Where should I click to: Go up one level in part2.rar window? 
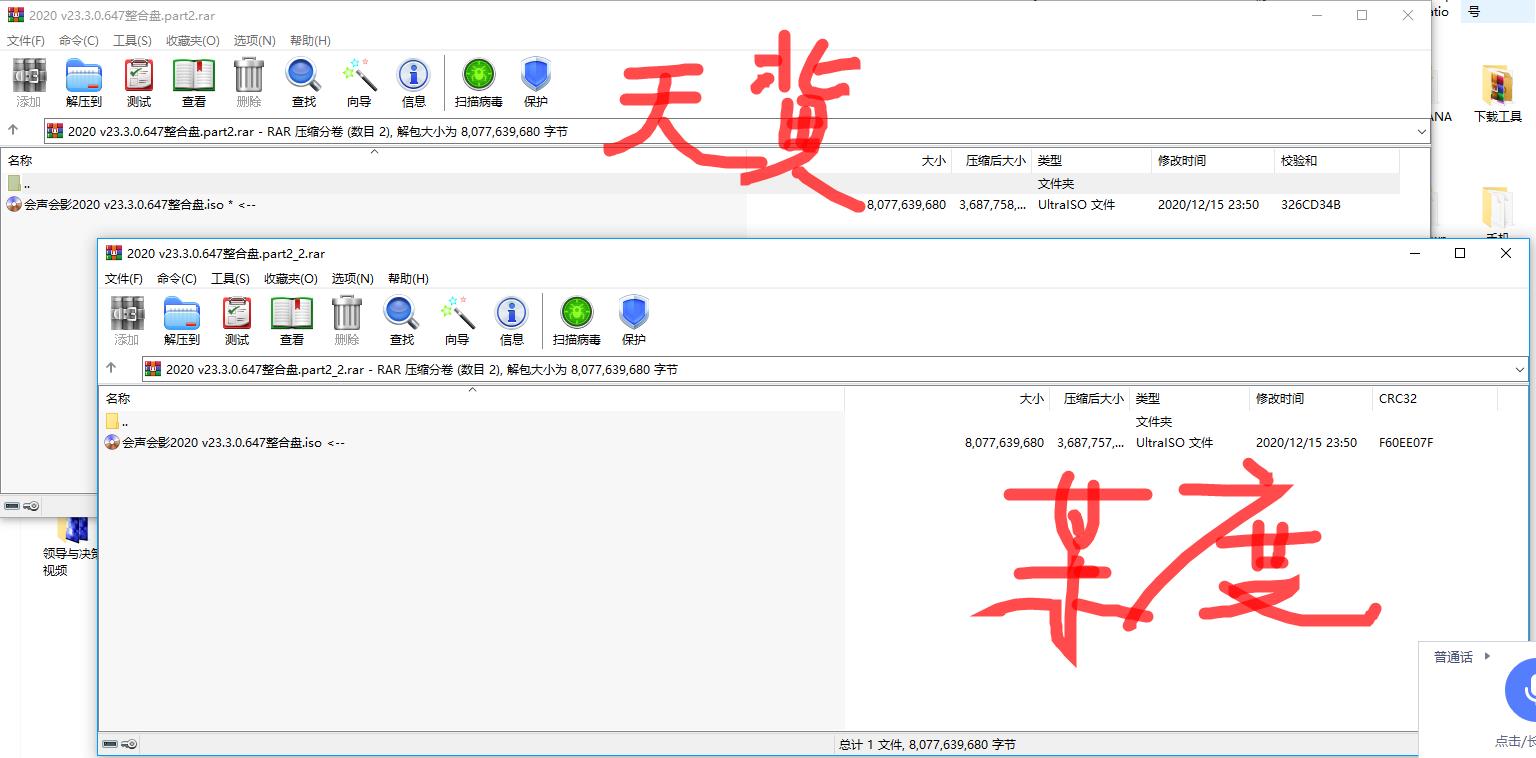pos(13,130)
